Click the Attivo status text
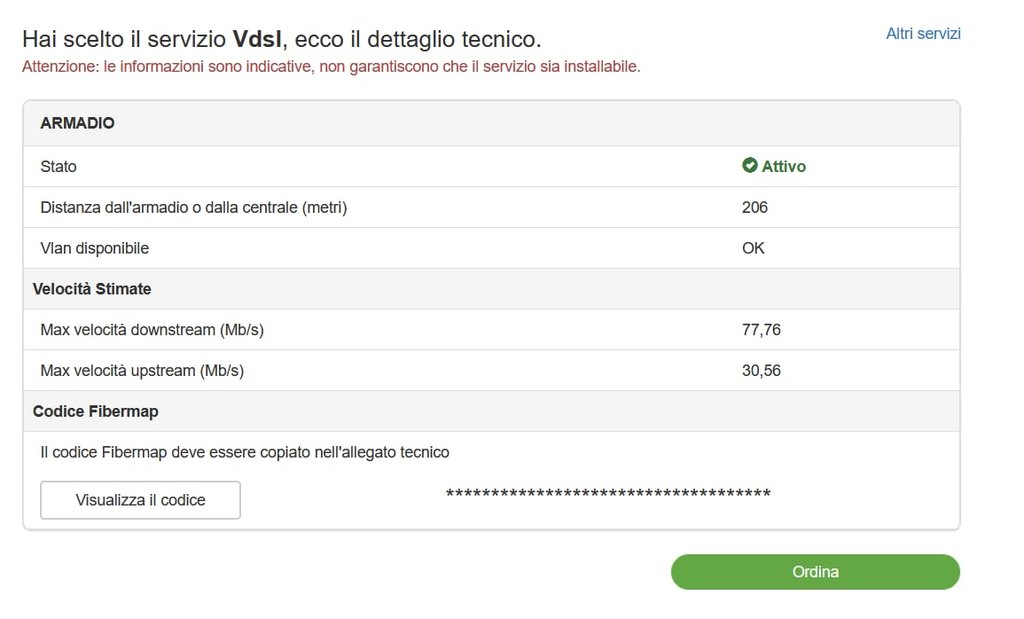 (x=784, y=167)
